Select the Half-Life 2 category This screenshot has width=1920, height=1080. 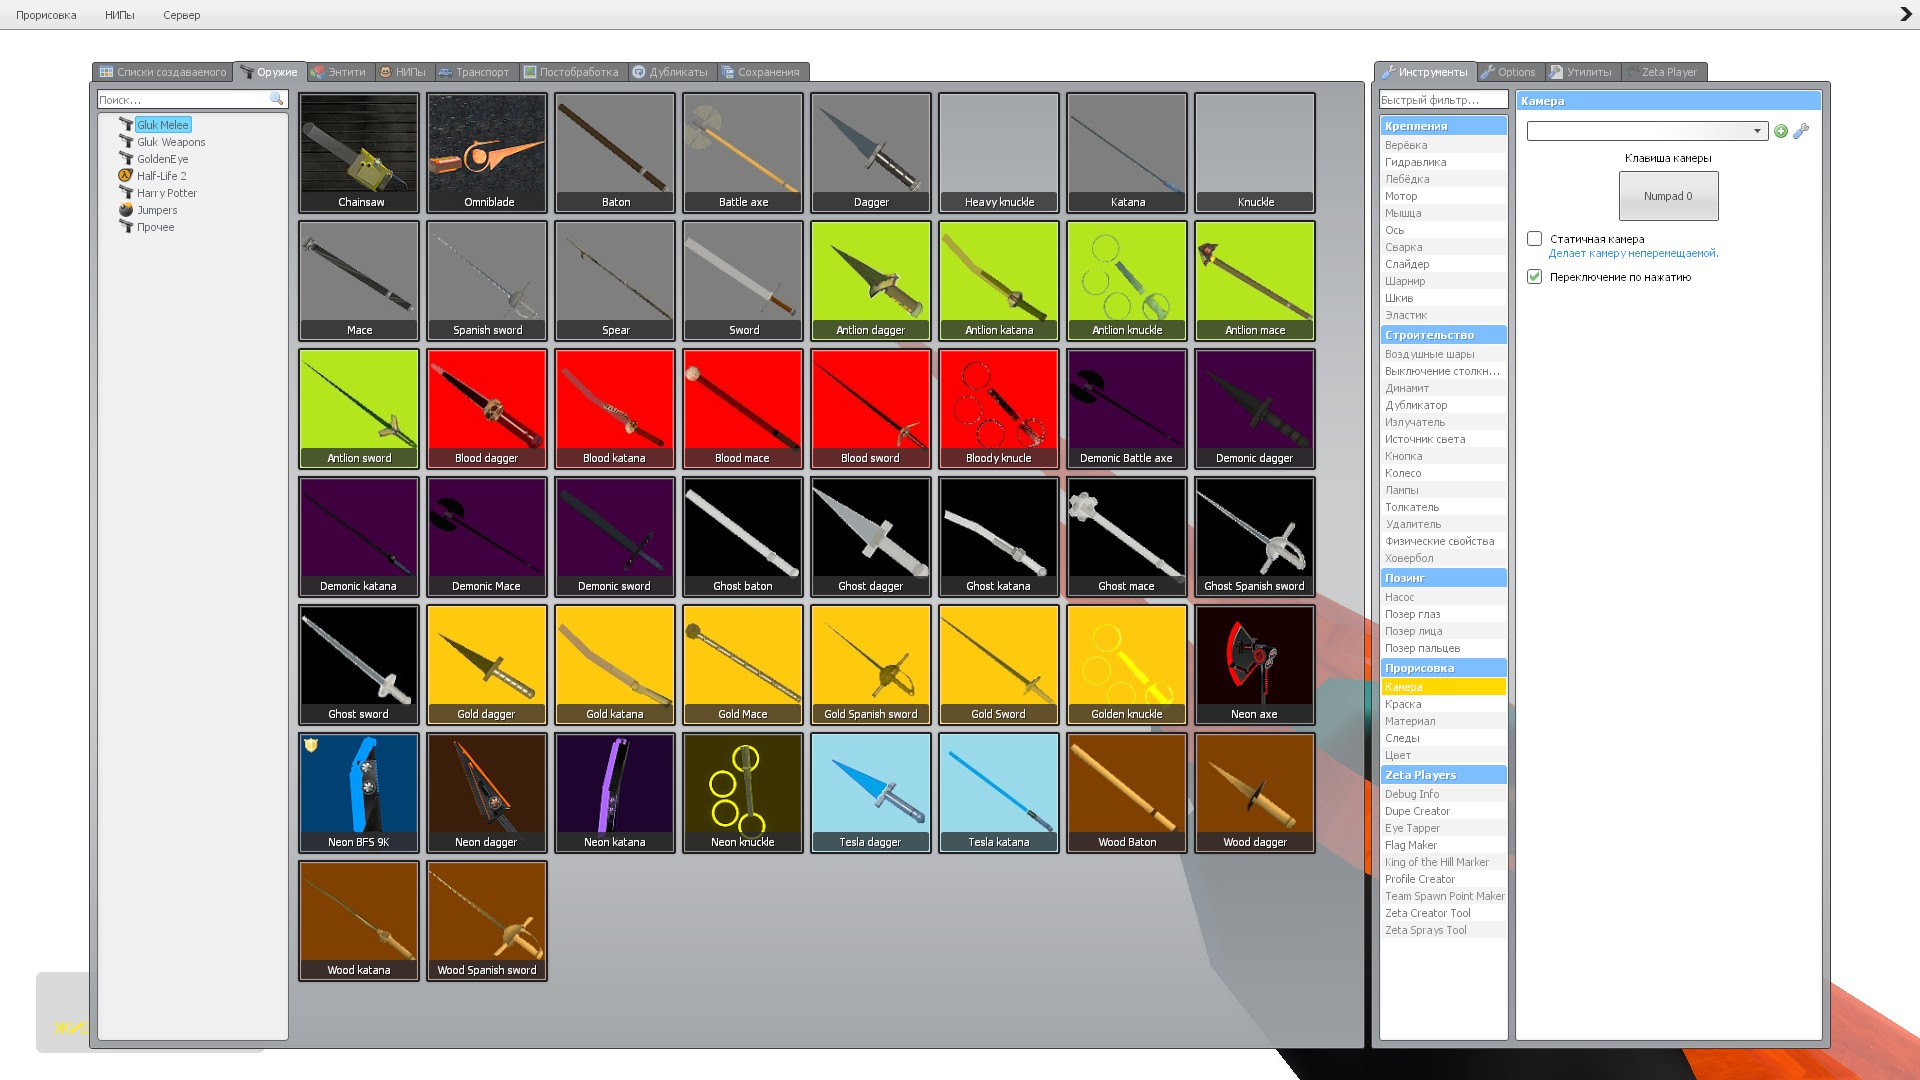click(x=161, y=176)
